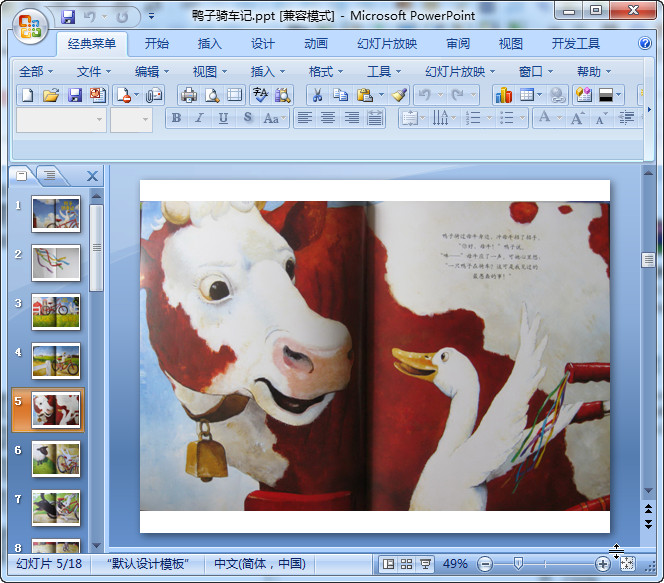Switch to the 设计 ribbon tab
Screen dimensions: 664x583
pyautogui.click(x=263, y=44)
